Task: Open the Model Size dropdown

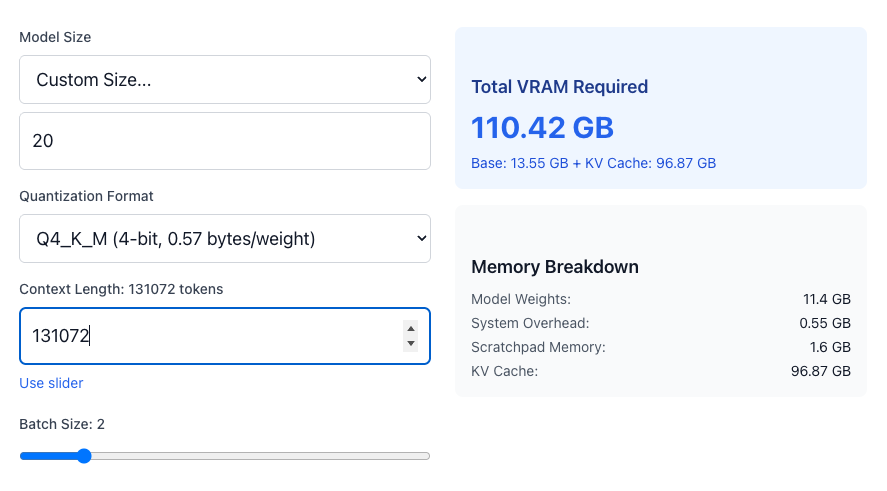Action: tap(225, 80)
